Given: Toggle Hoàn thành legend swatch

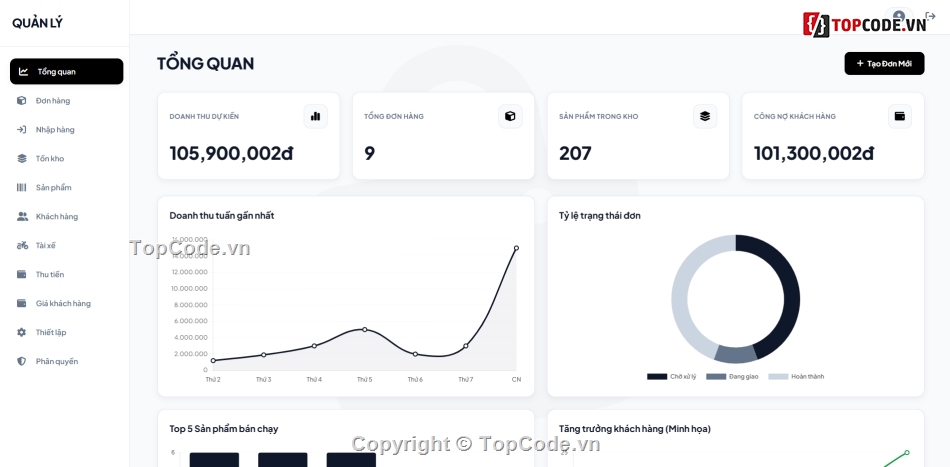Looking at the screenshot, I should 779,377.
